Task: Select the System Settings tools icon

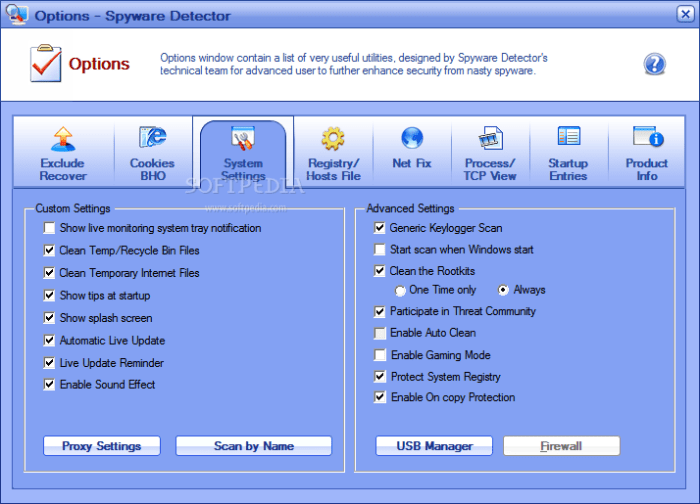Action: (243, 138)
